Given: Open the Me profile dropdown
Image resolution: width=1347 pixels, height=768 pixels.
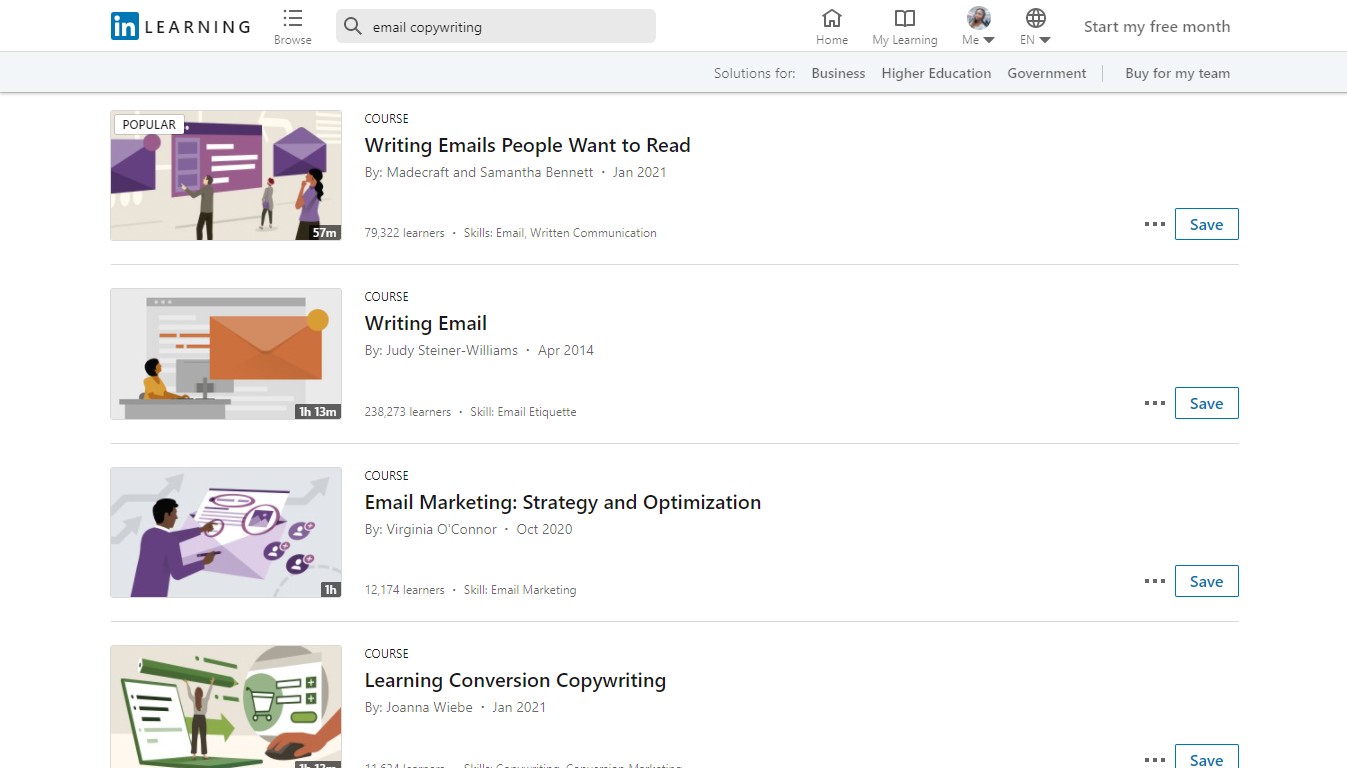Looking at the screenshot, I should click(x=977, y=25).
